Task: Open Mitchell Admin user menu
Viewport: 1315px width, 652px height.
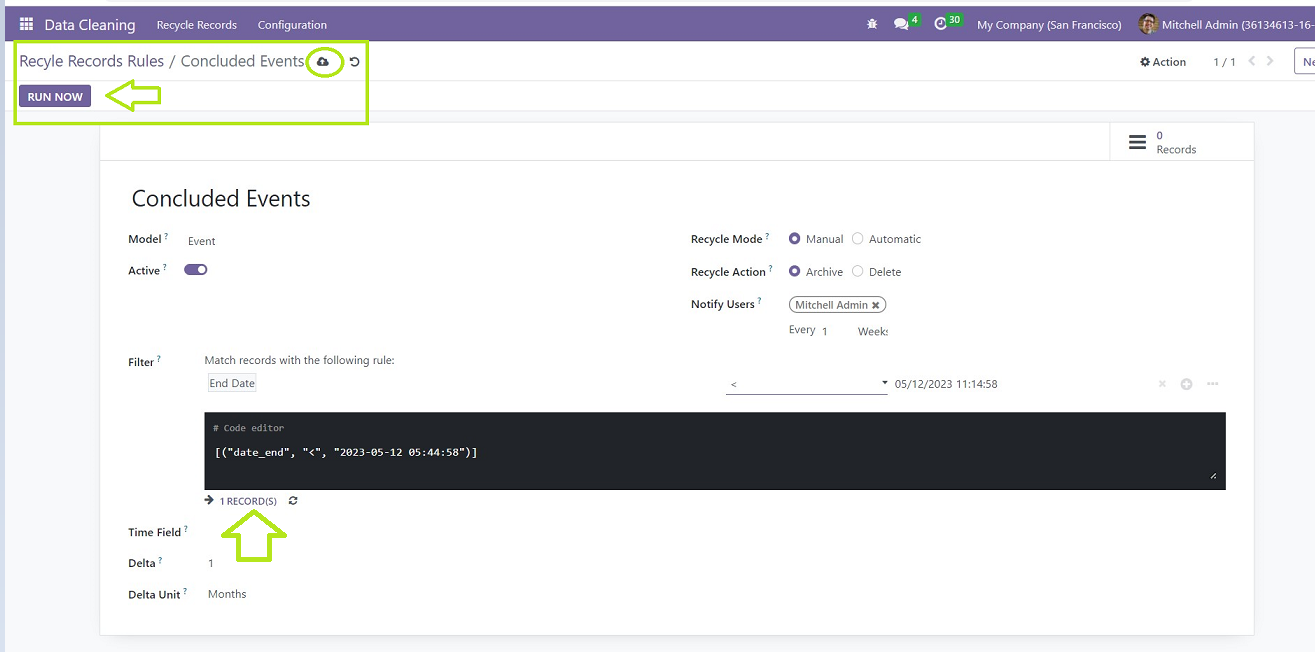Action: [x=1227, y=24]
